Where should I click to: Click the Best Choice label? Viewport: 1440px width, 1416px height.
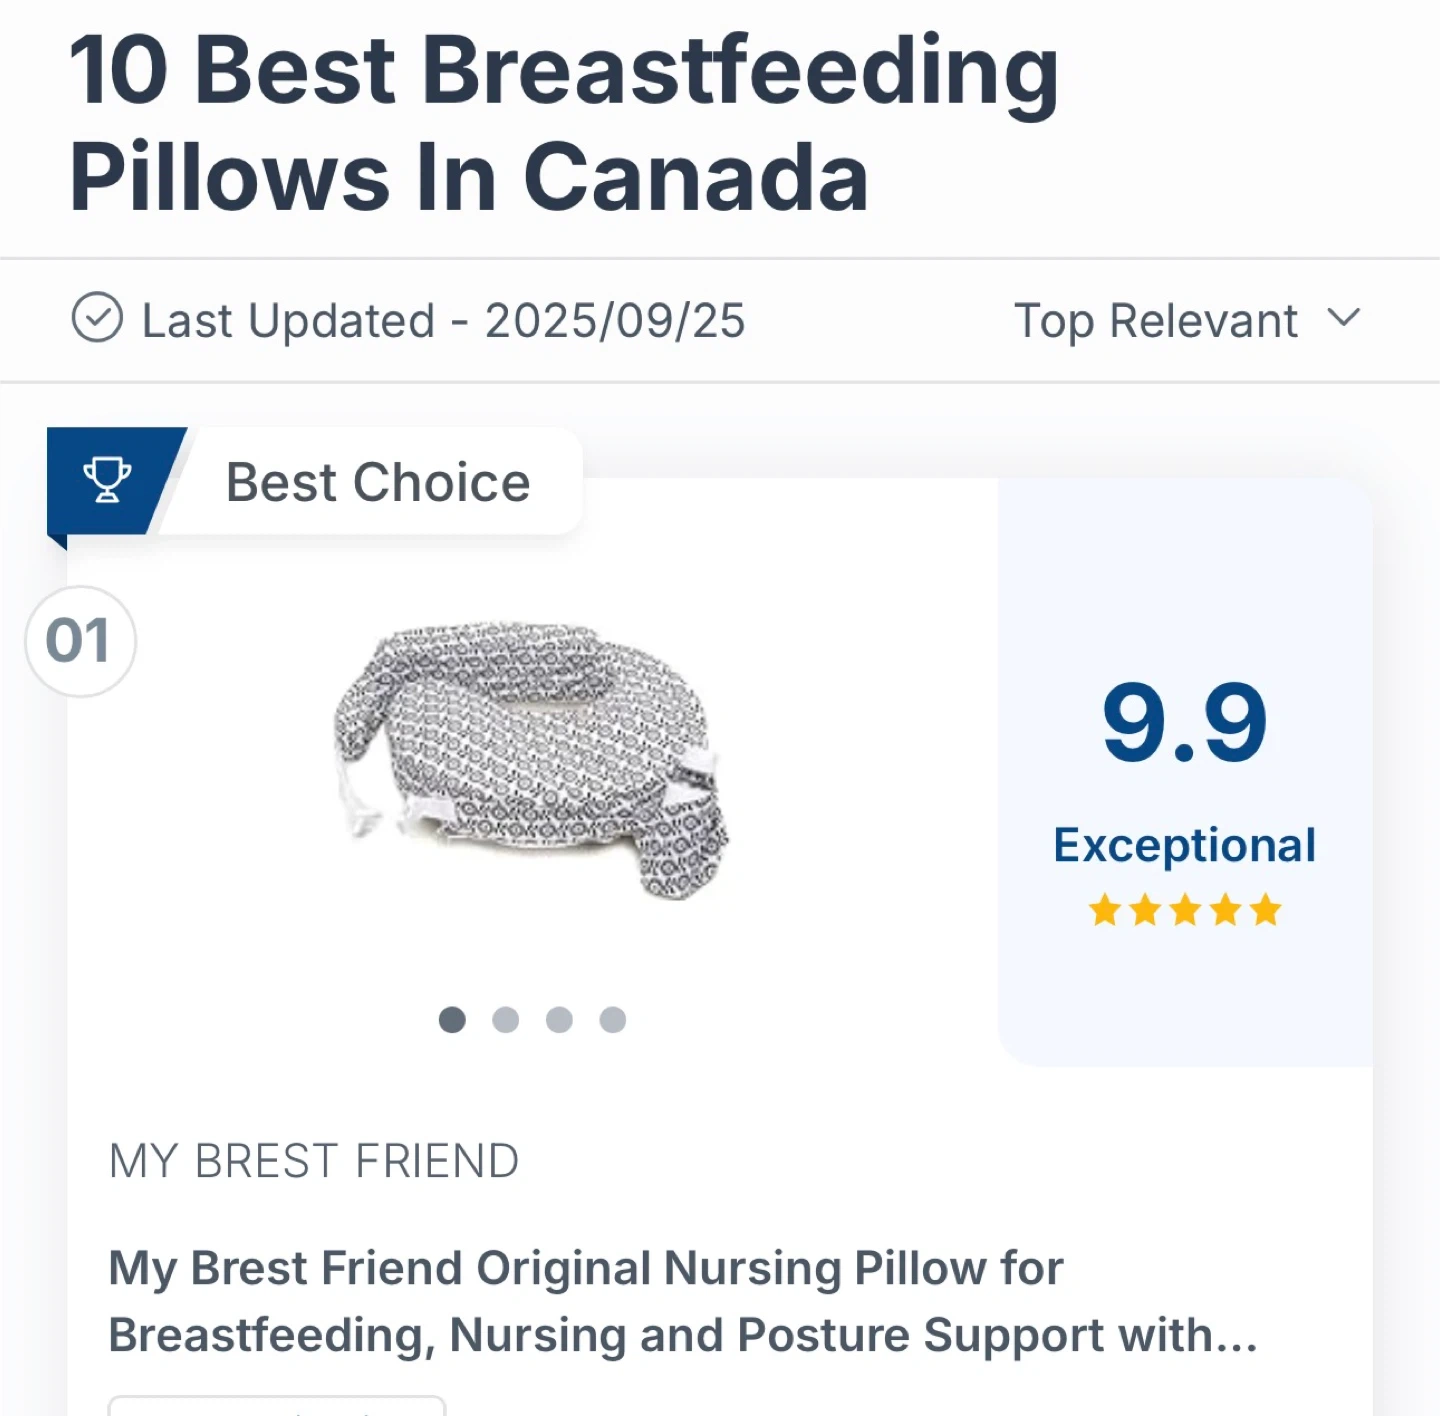pos(378,483)
